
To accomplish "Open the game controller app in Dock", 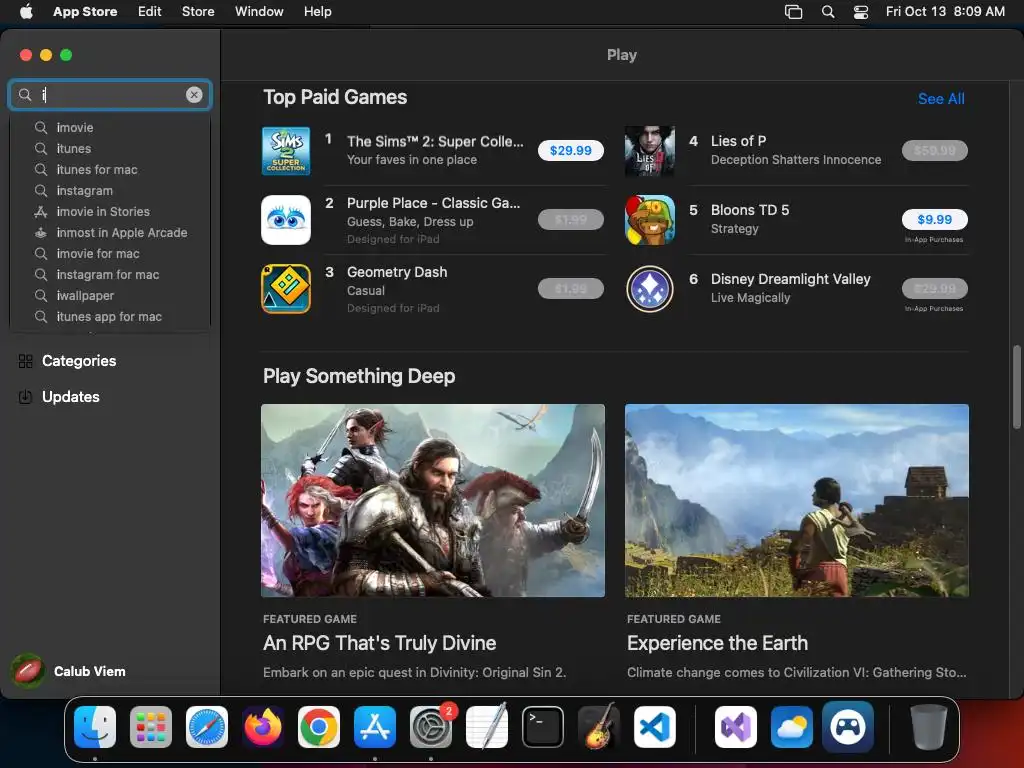I will tap(848, 727).
